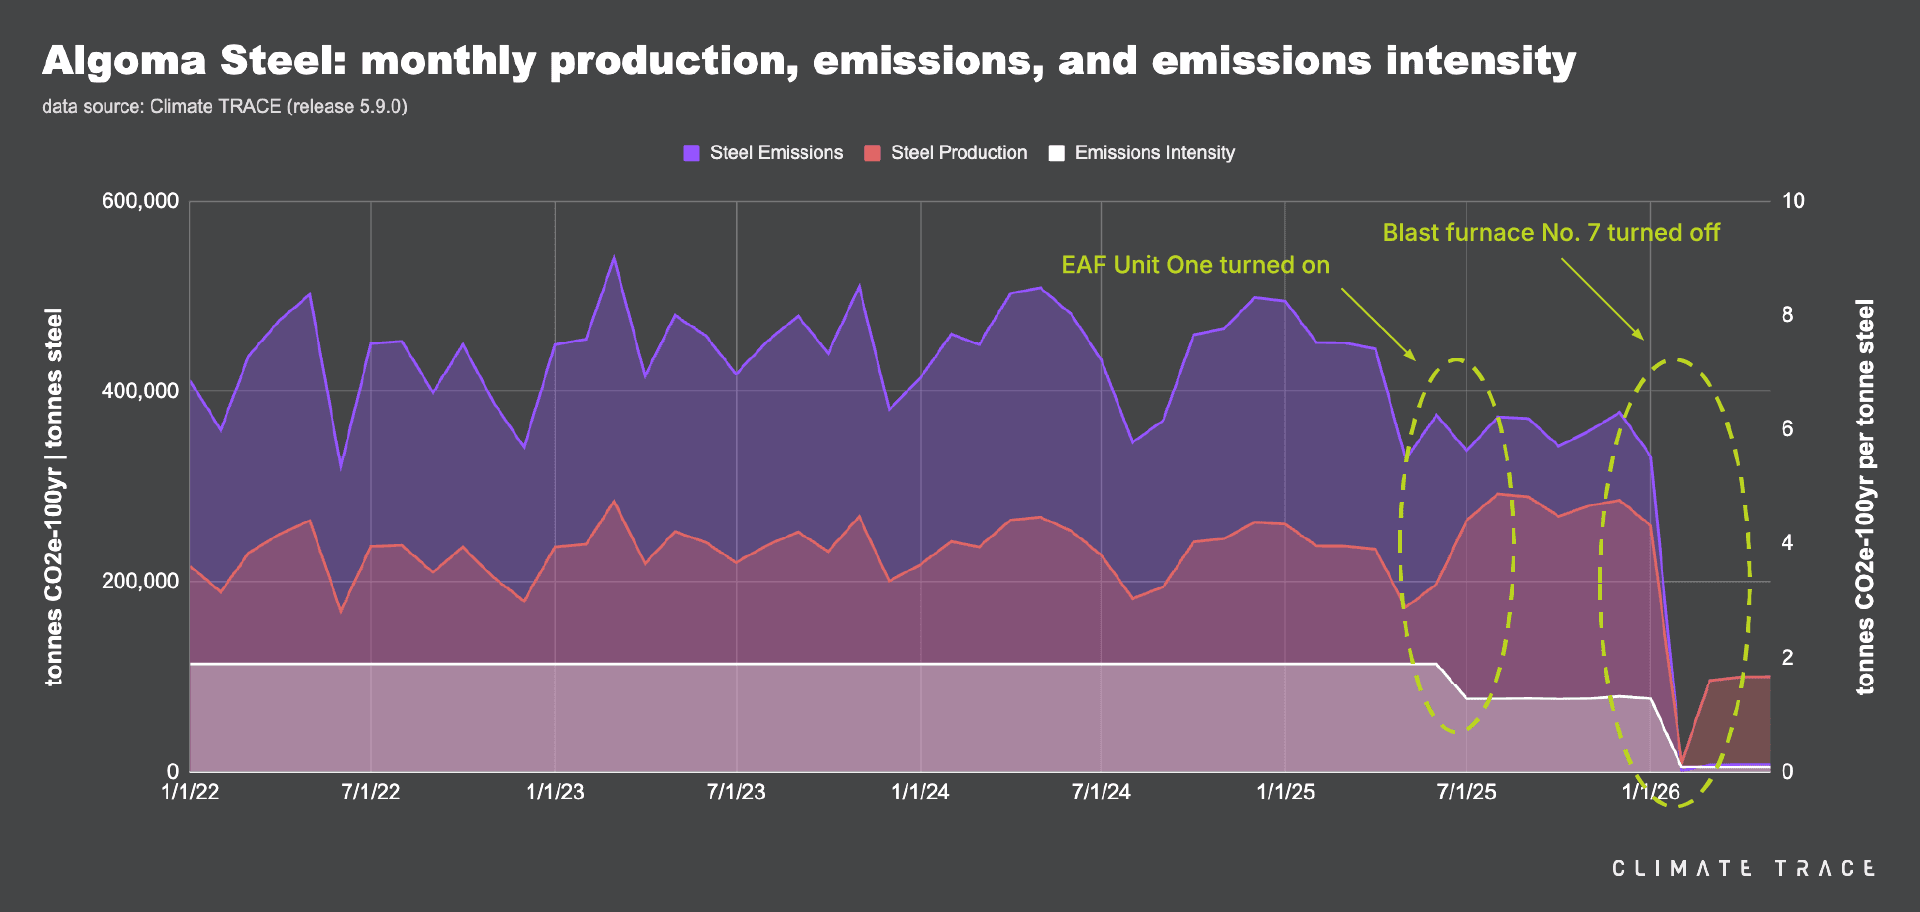Click the '8' right axis label
This screenshot has width=1920, height=912.
coord(1788,315)
